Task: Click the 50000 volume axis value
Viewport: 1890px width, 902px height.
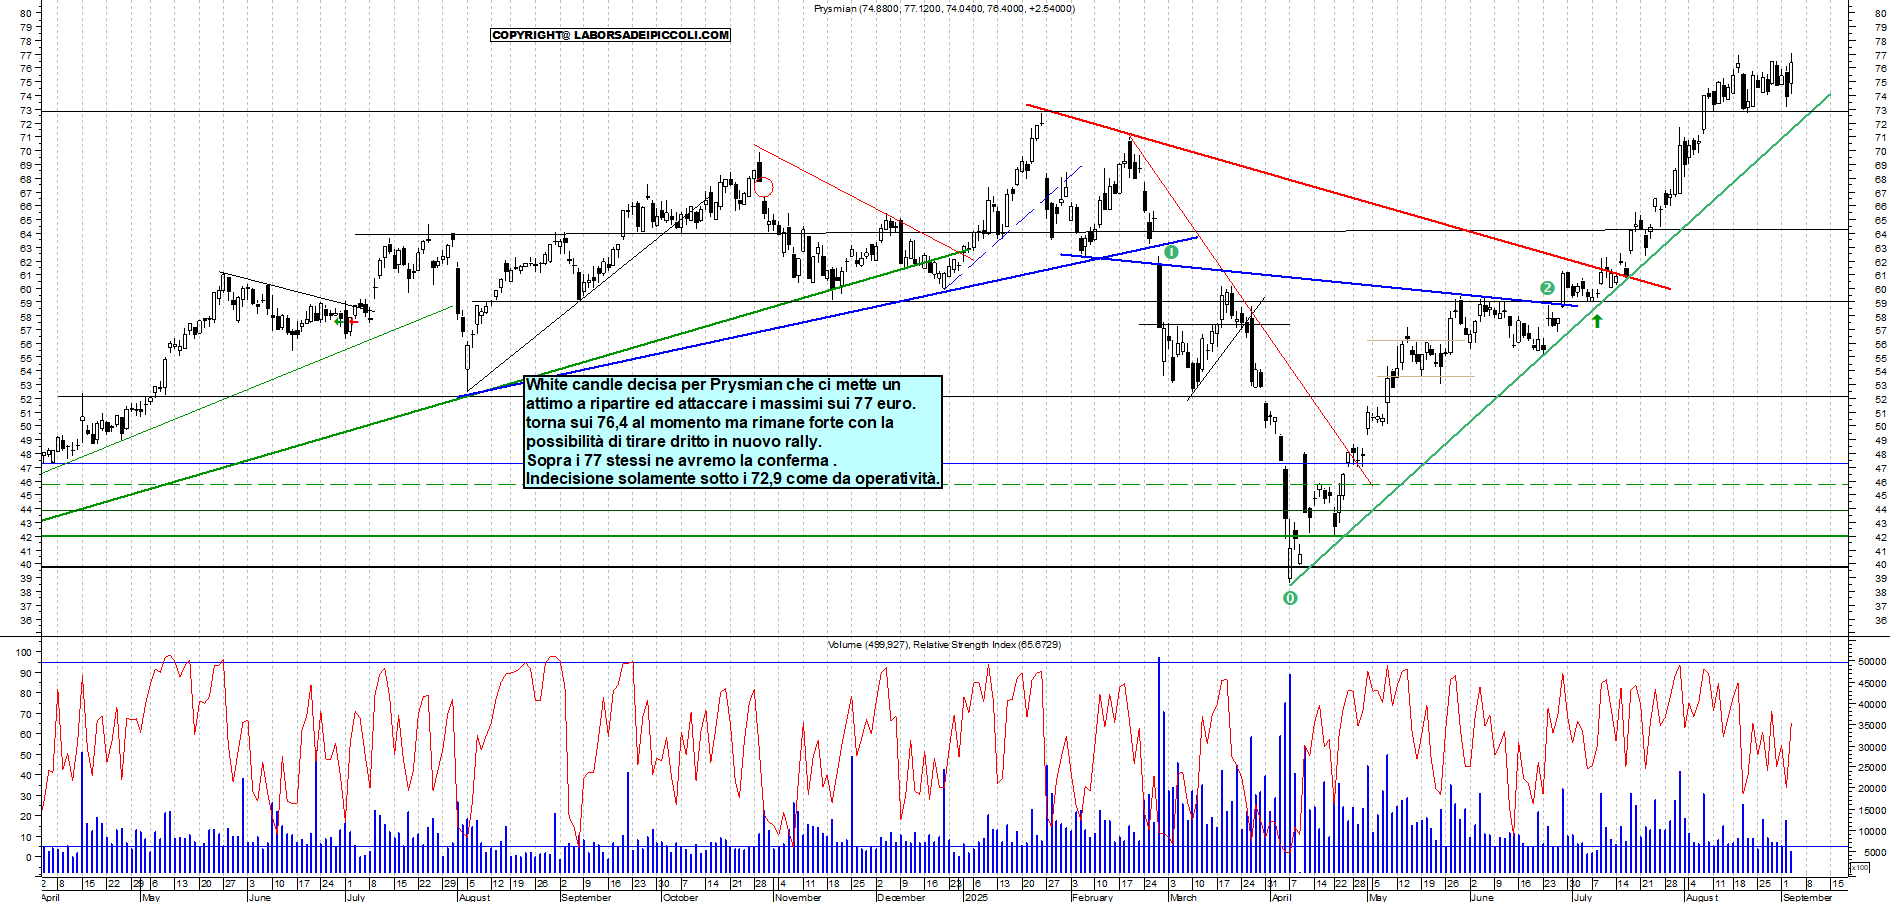Action: point(1872,662)
